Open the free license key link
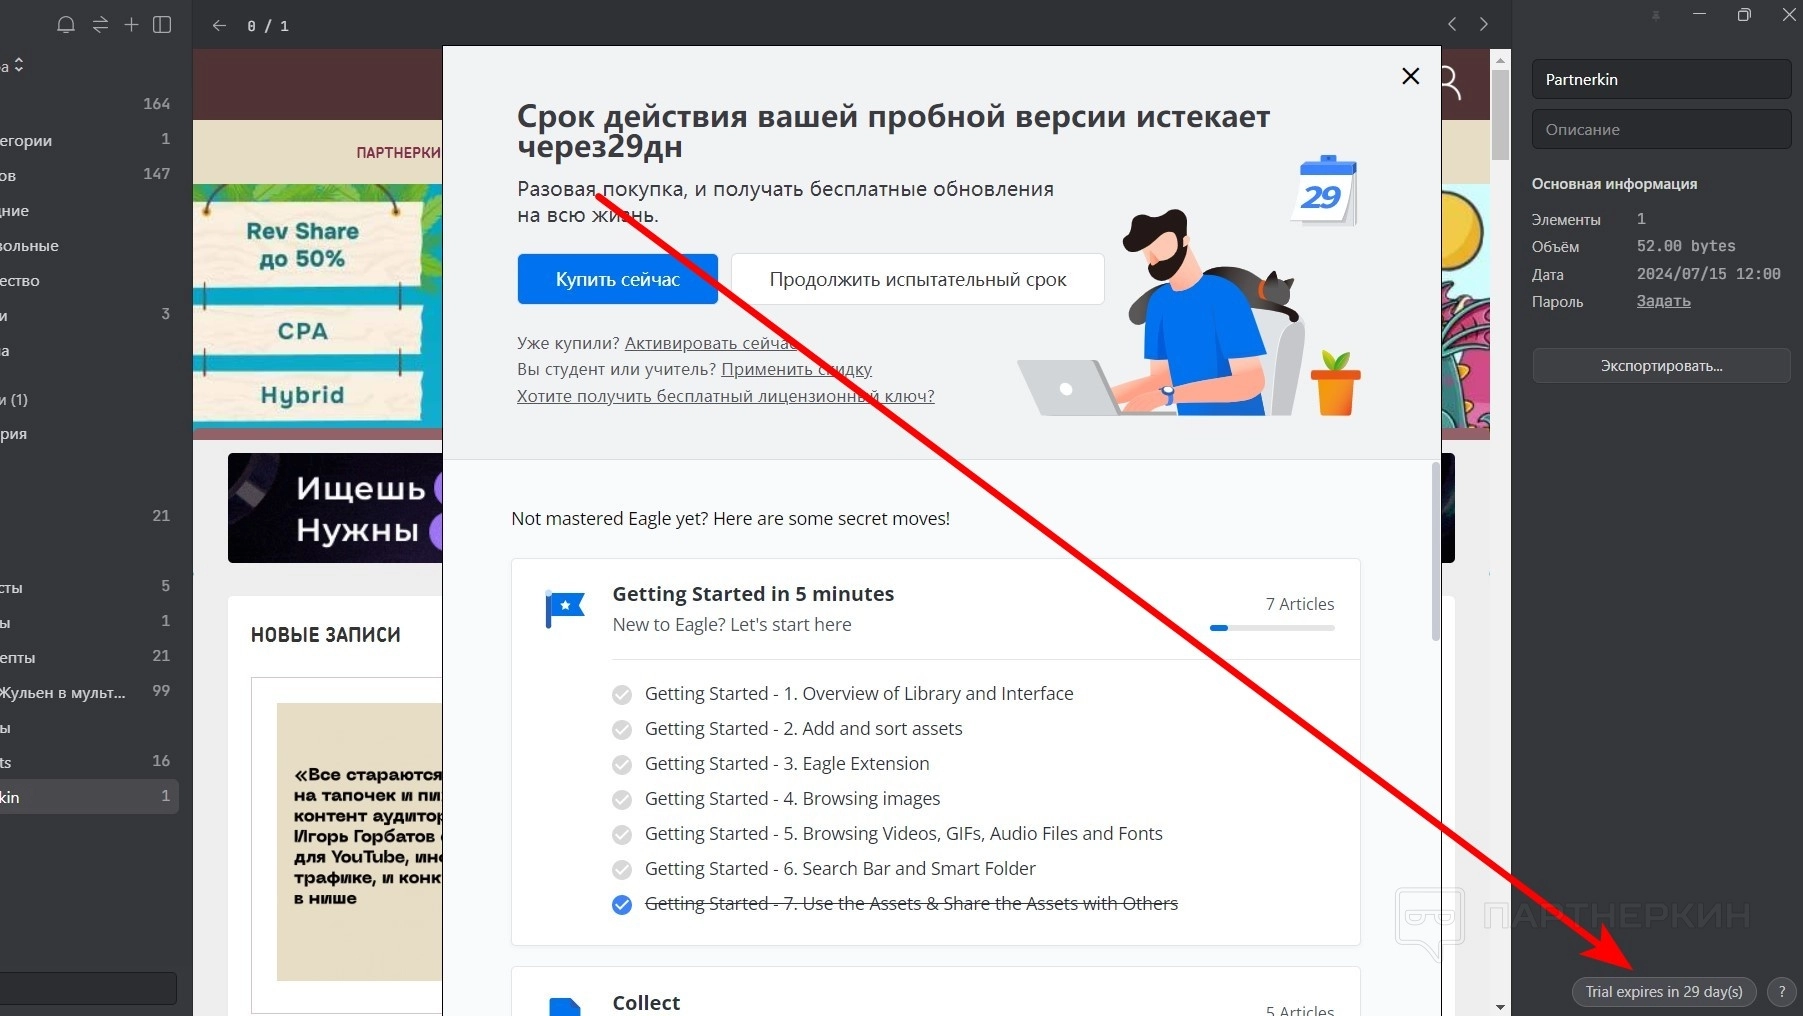Screen dimensions: 1803x1016 tap(726, 396)
